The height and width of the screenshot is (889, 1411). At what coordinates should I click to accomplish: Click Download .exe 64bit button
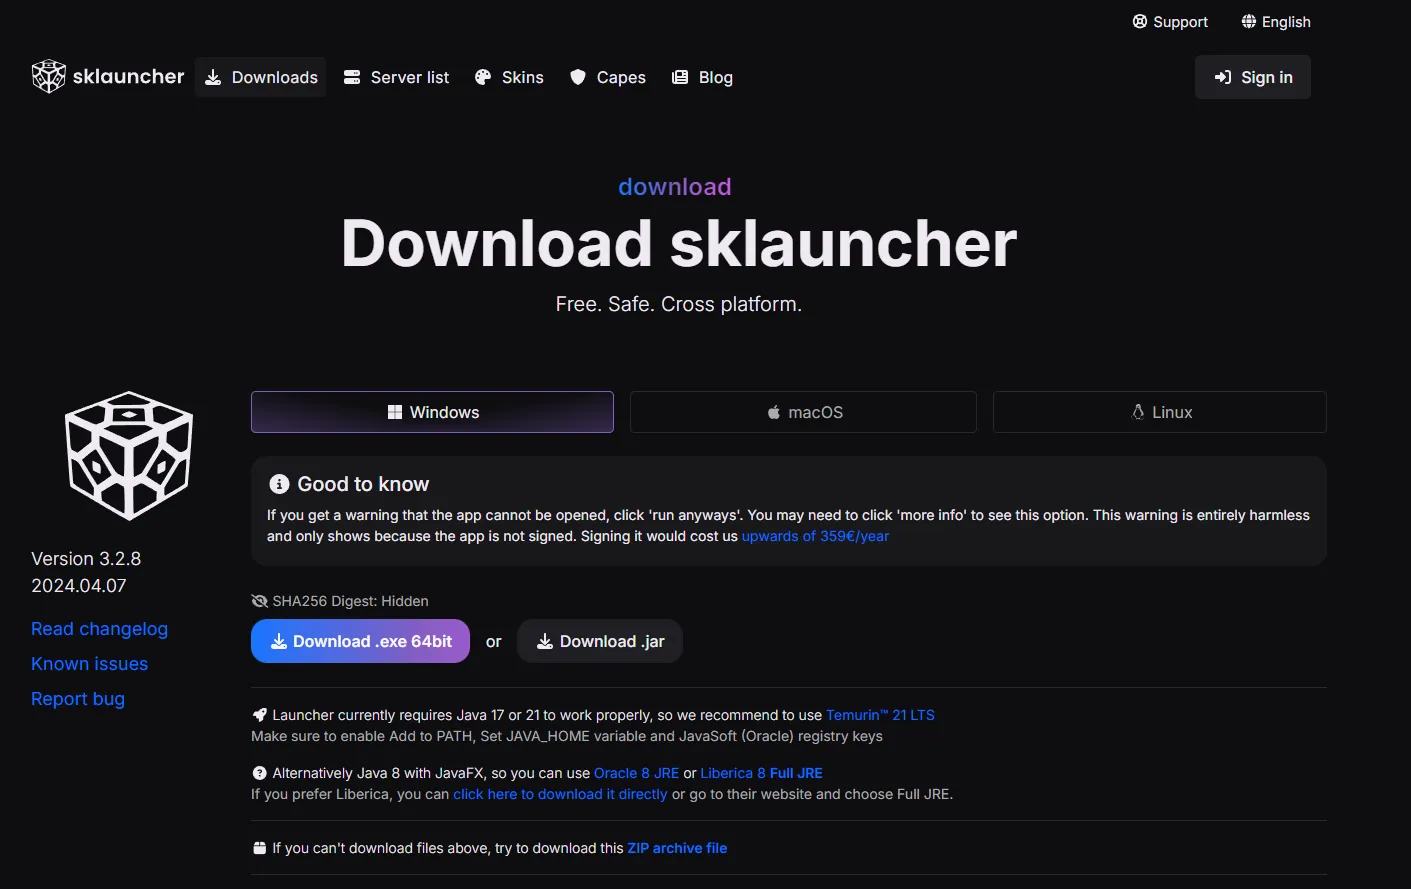(x=360, y=641)
